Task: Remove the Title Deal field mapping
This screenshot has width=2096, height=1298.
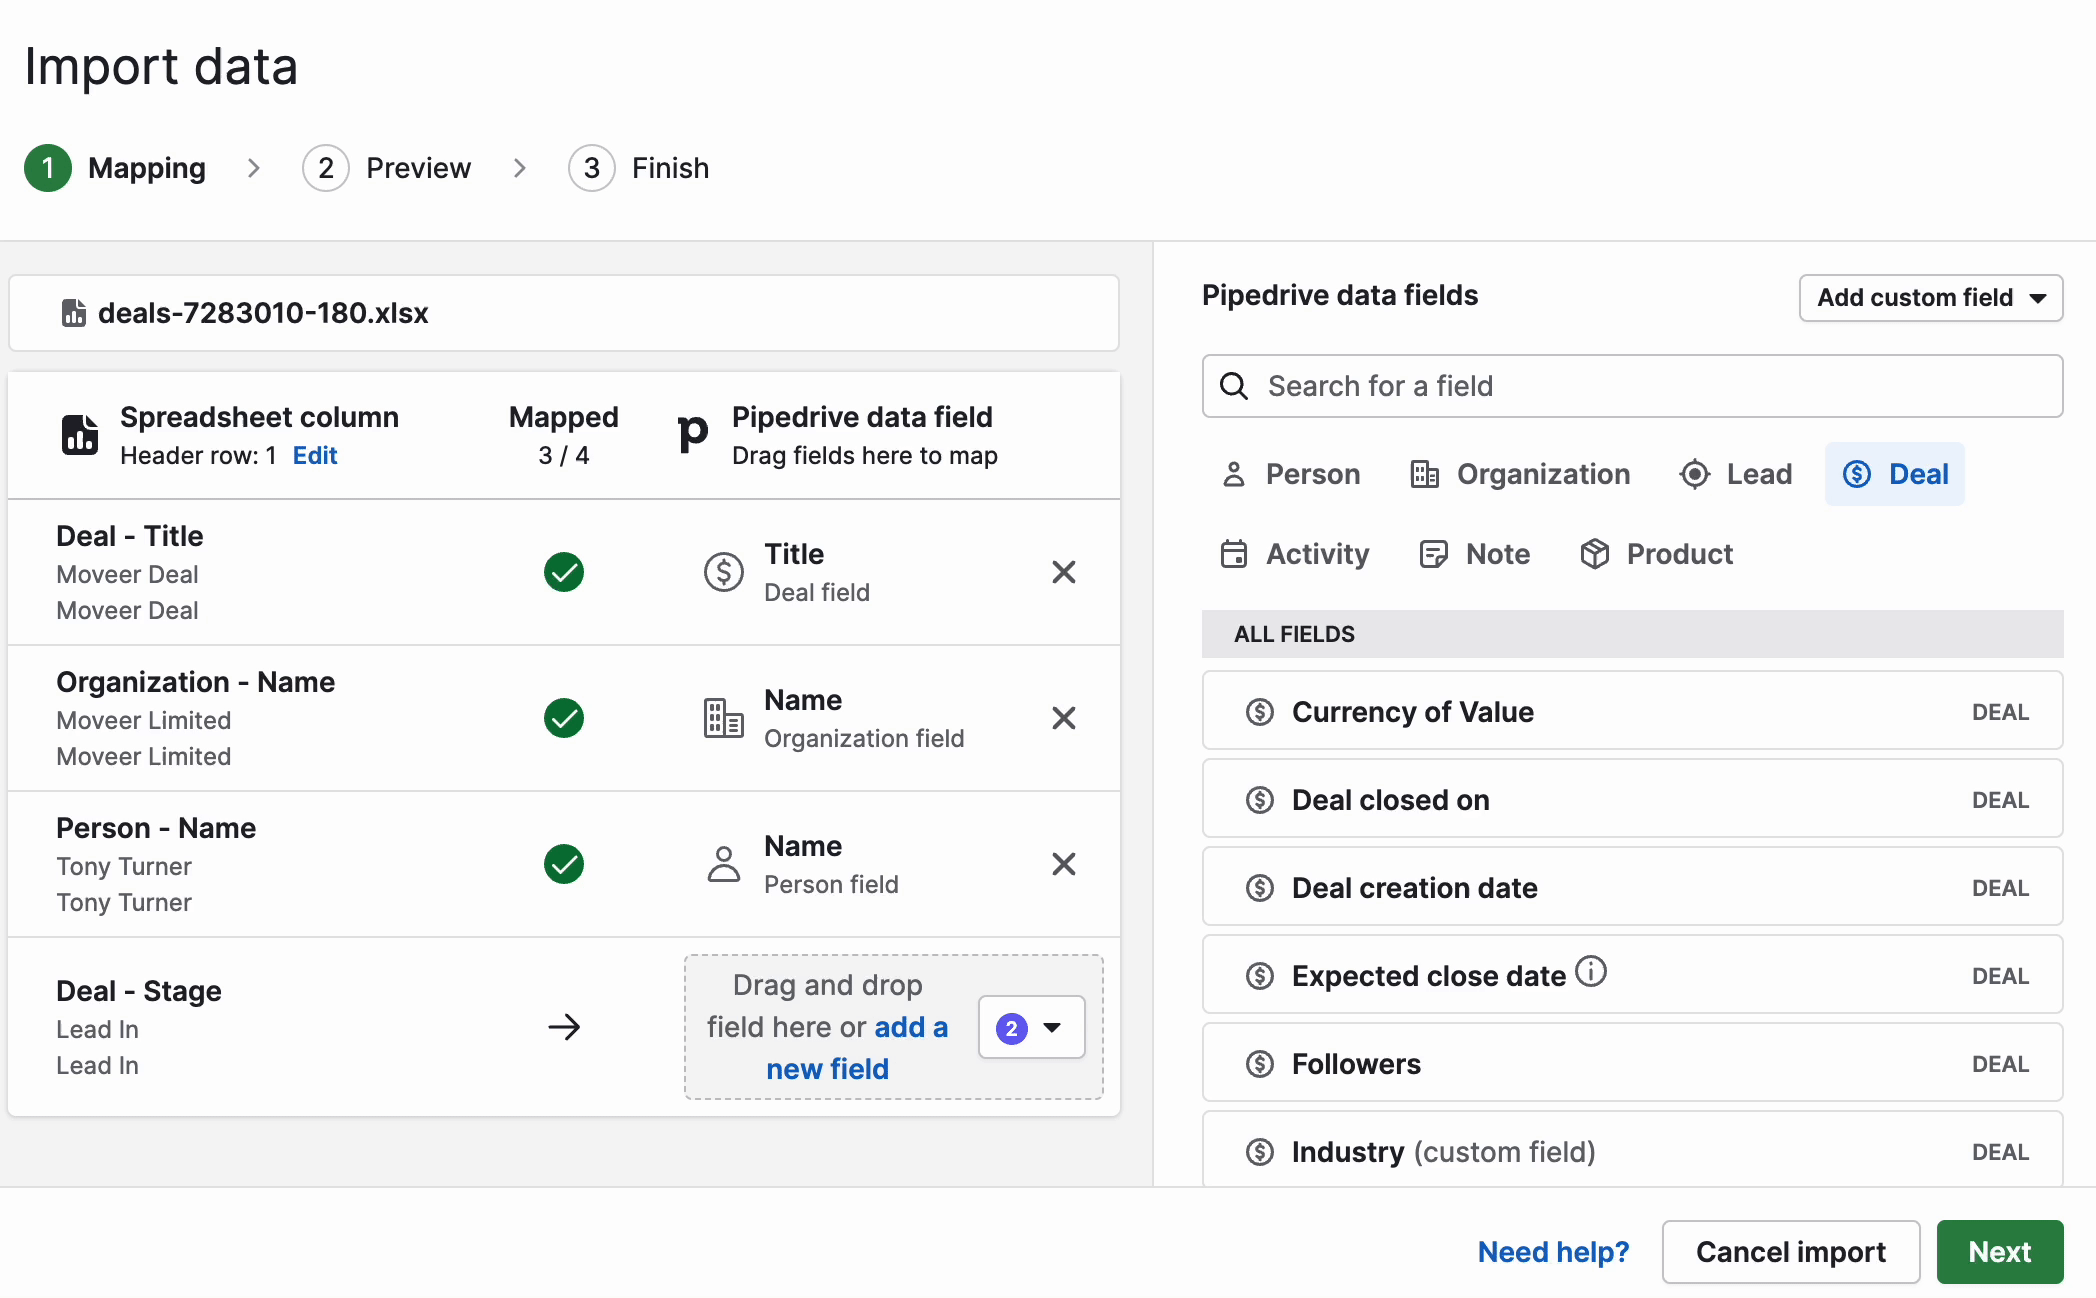Action: pos(1064,572)
